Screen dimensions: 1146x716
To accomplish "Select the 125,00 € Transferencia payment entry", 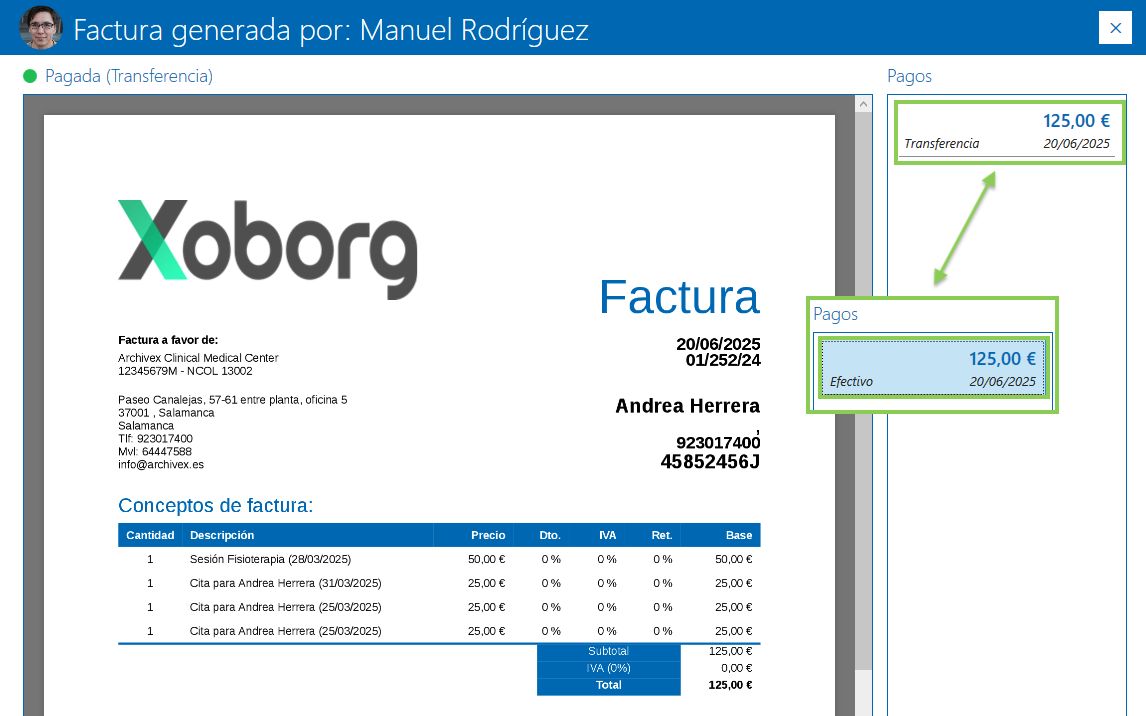I will click(x=1009, y=132).
